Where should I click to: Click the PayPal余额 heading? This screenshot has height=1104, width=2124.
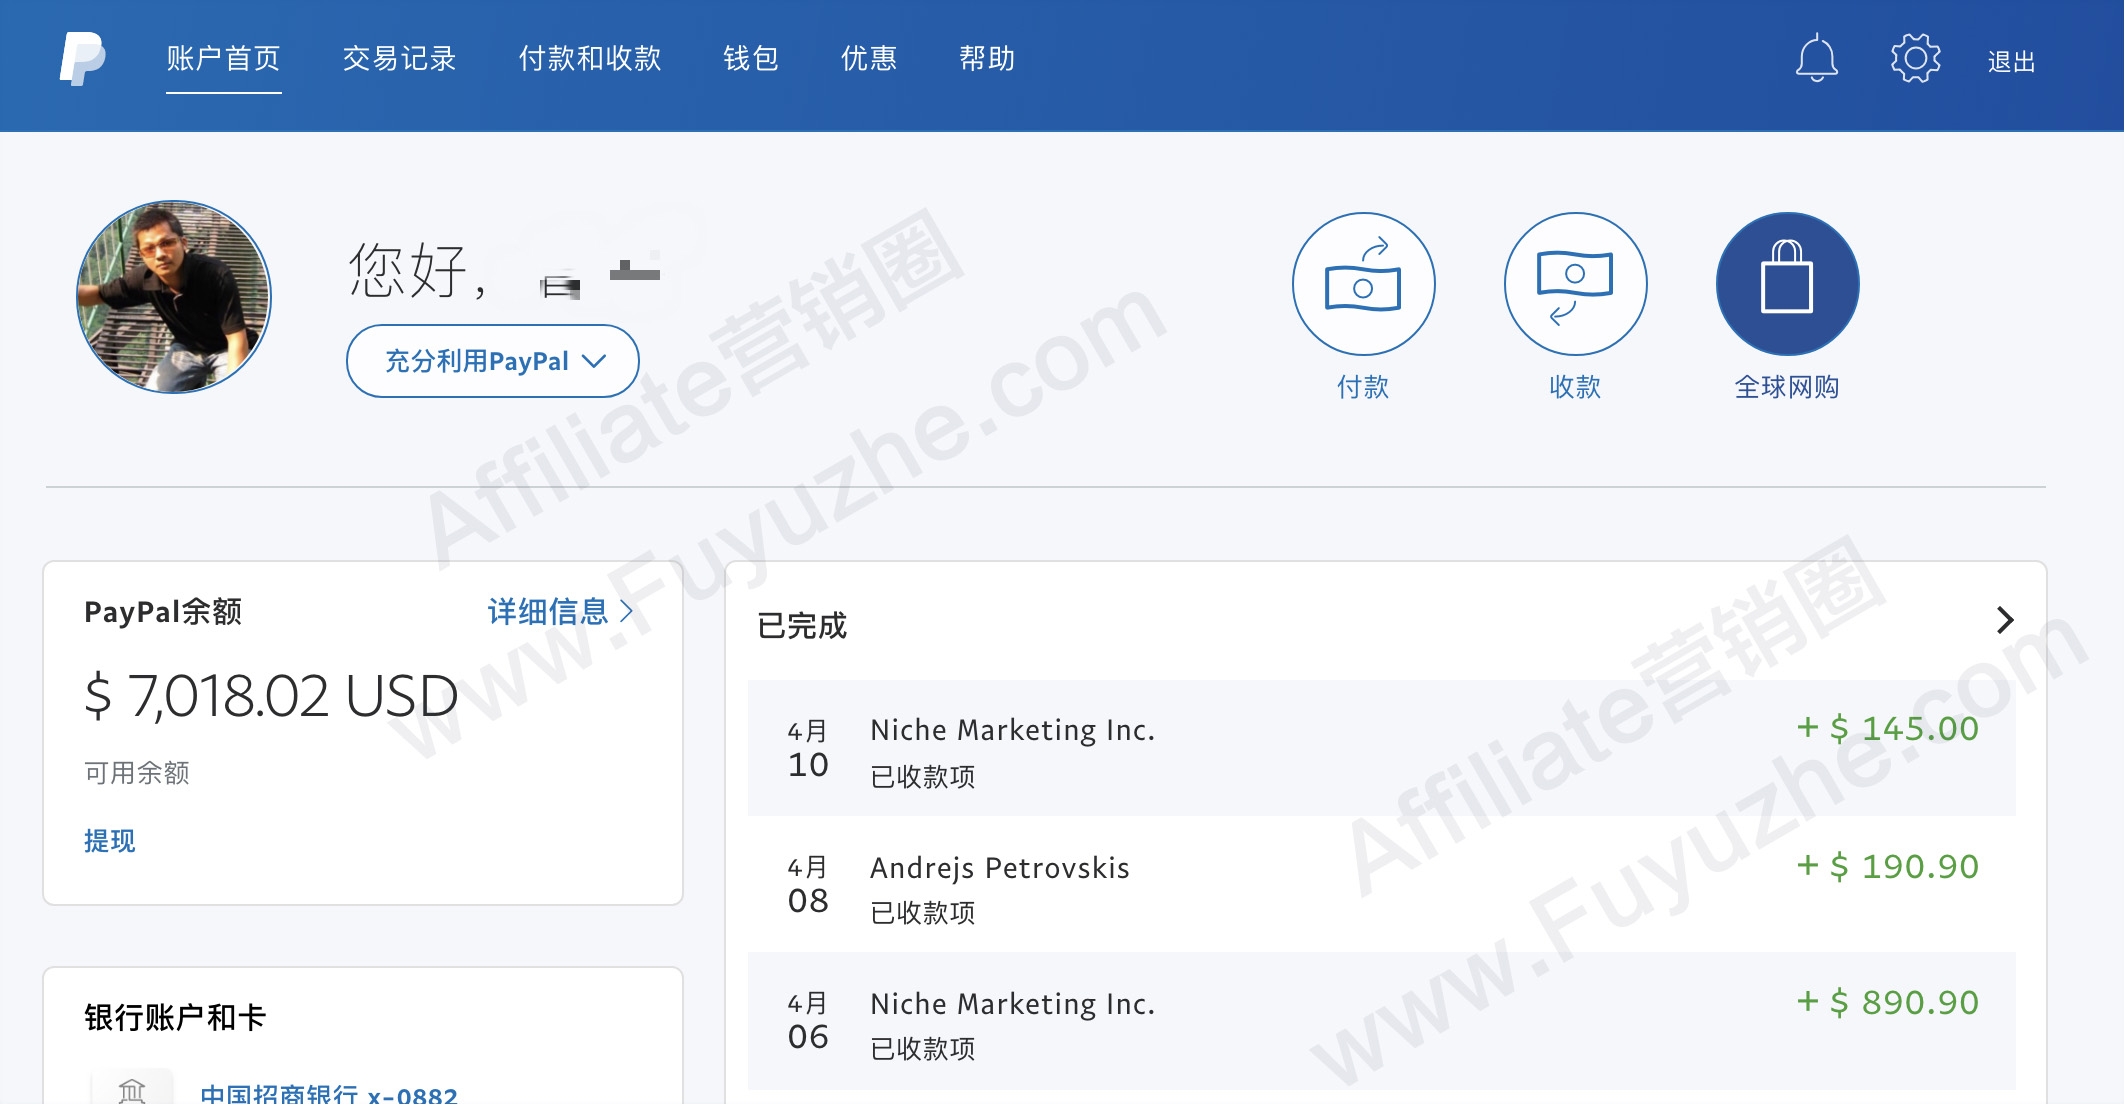tap(163, 611)
